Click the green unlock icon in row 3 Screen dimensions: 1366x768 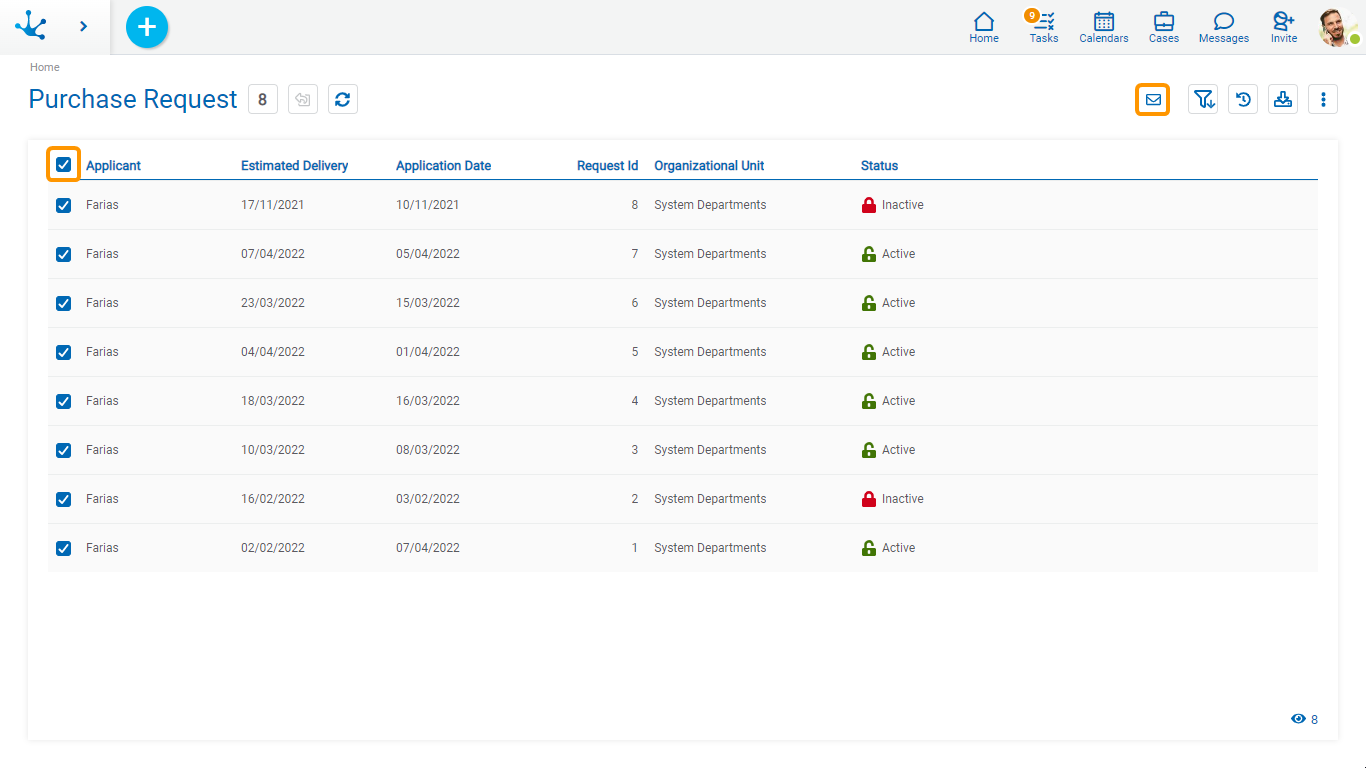(x=869, y=450)
